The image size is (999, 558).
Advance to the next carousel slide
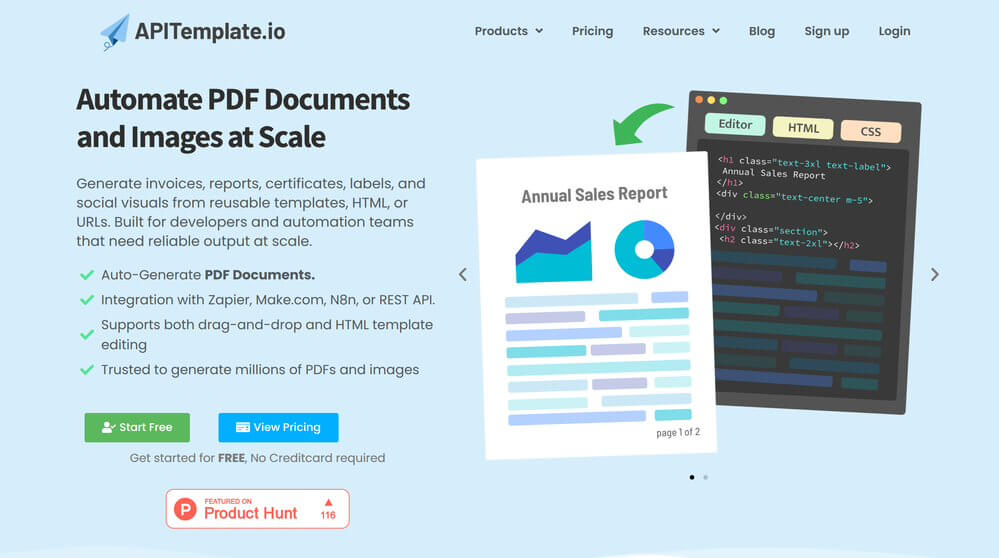point(935,274)
